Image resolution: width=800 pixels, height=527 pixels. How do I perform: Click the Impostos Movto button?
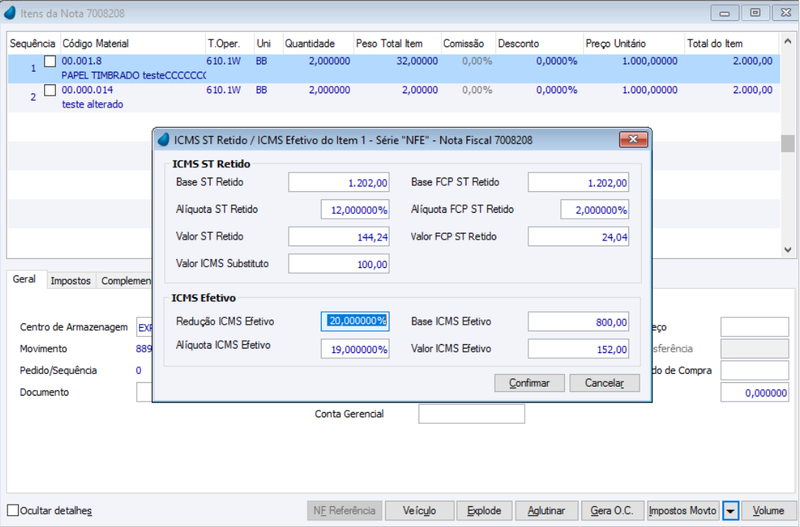pos(682,511)
